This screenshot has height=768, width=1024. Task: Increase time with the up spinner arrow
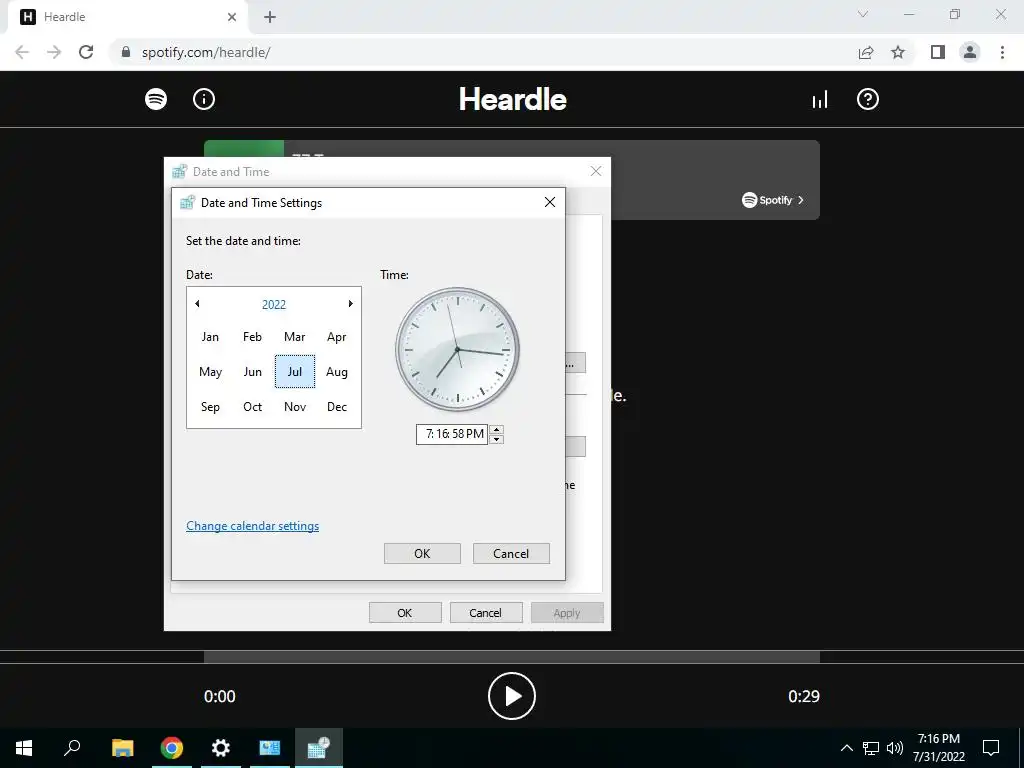click(x=496, y=429)
